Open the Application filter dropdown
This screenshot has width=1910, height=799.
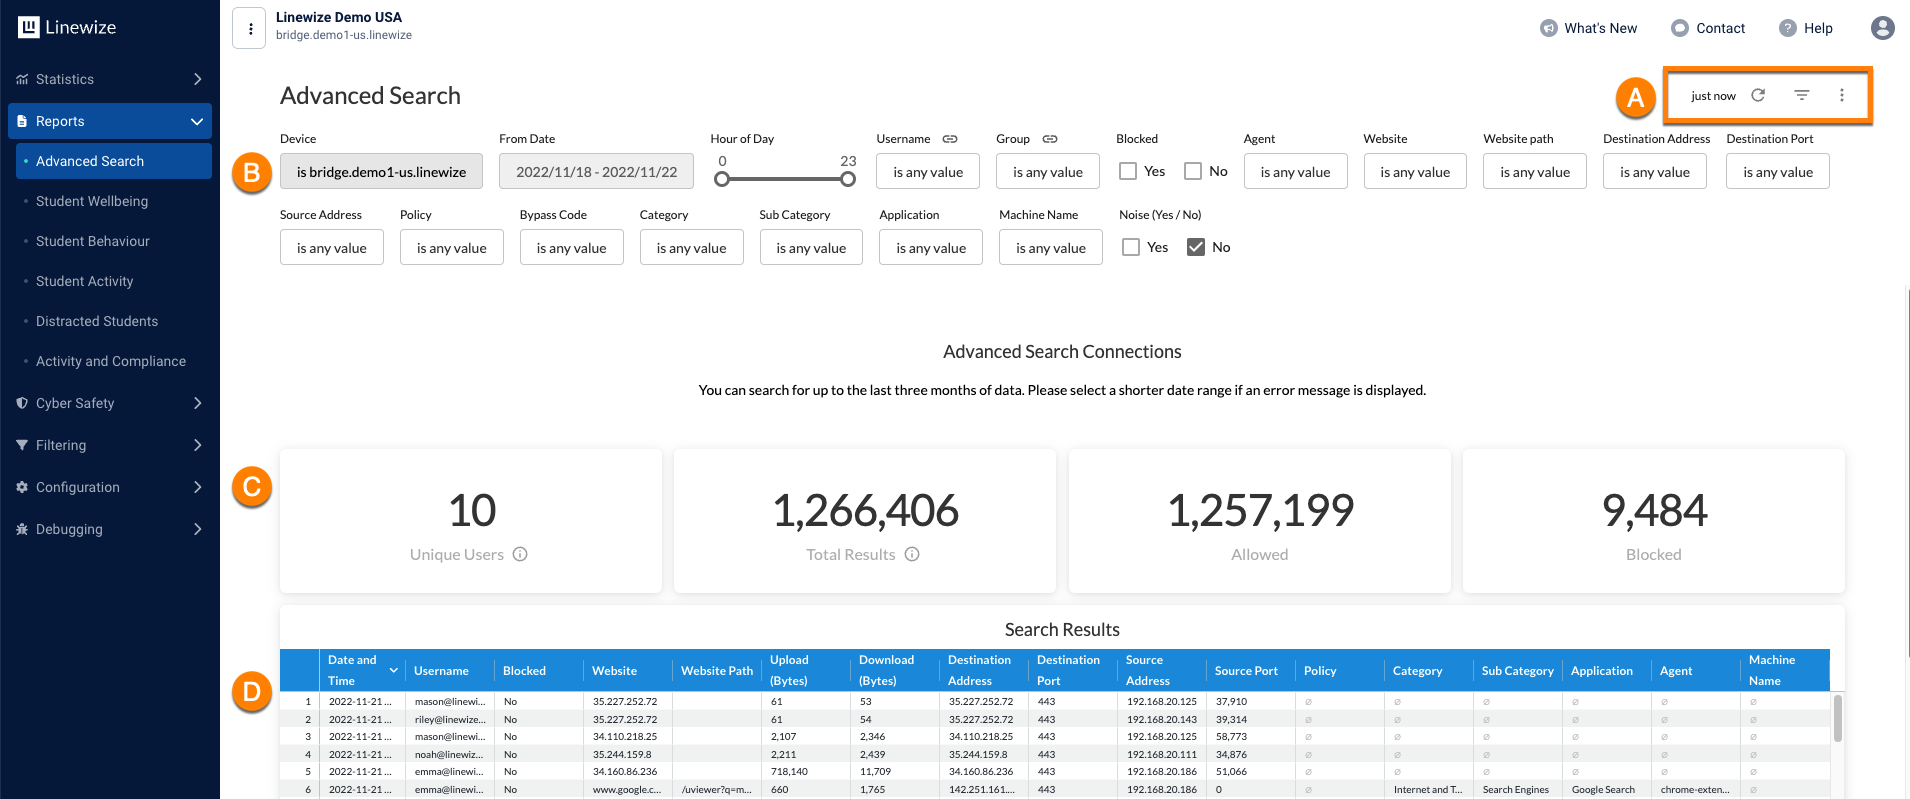[x=931, y=247]
